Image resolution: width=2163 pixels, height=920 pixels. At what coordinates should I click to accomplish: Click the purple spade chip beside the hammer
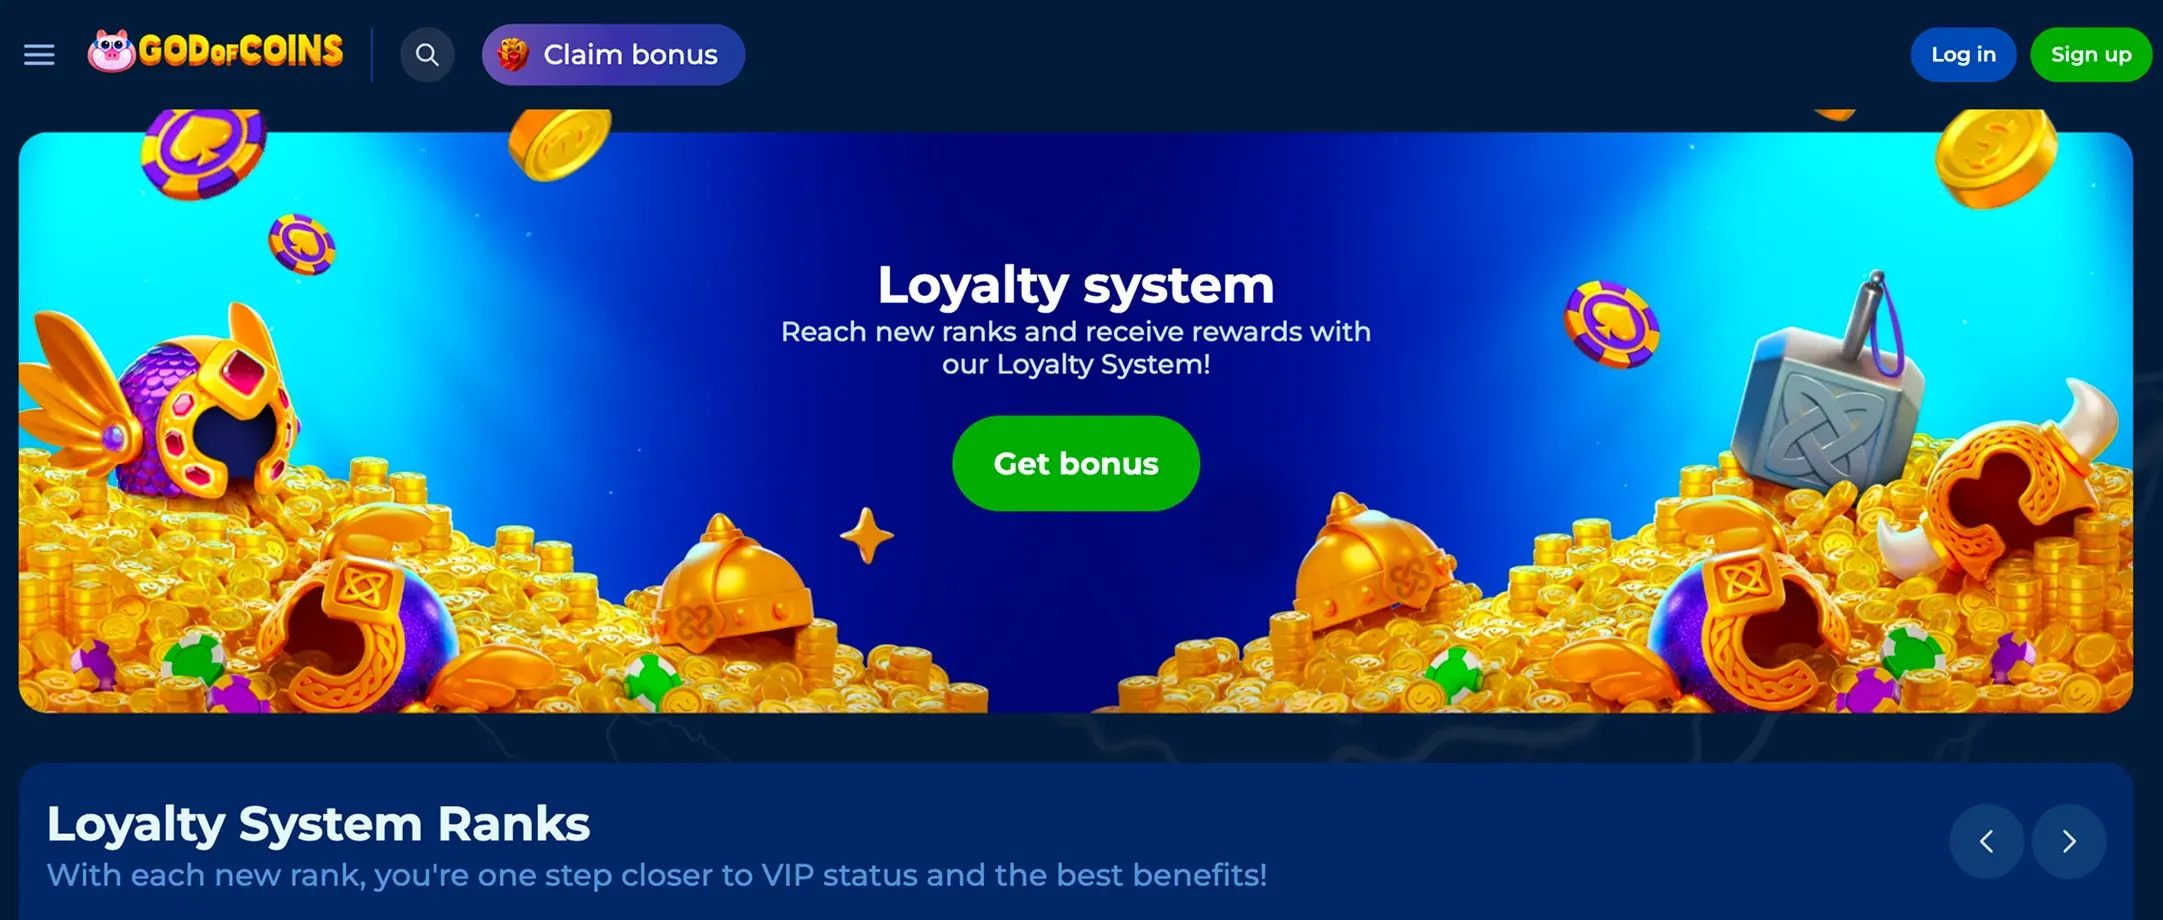1612,324
